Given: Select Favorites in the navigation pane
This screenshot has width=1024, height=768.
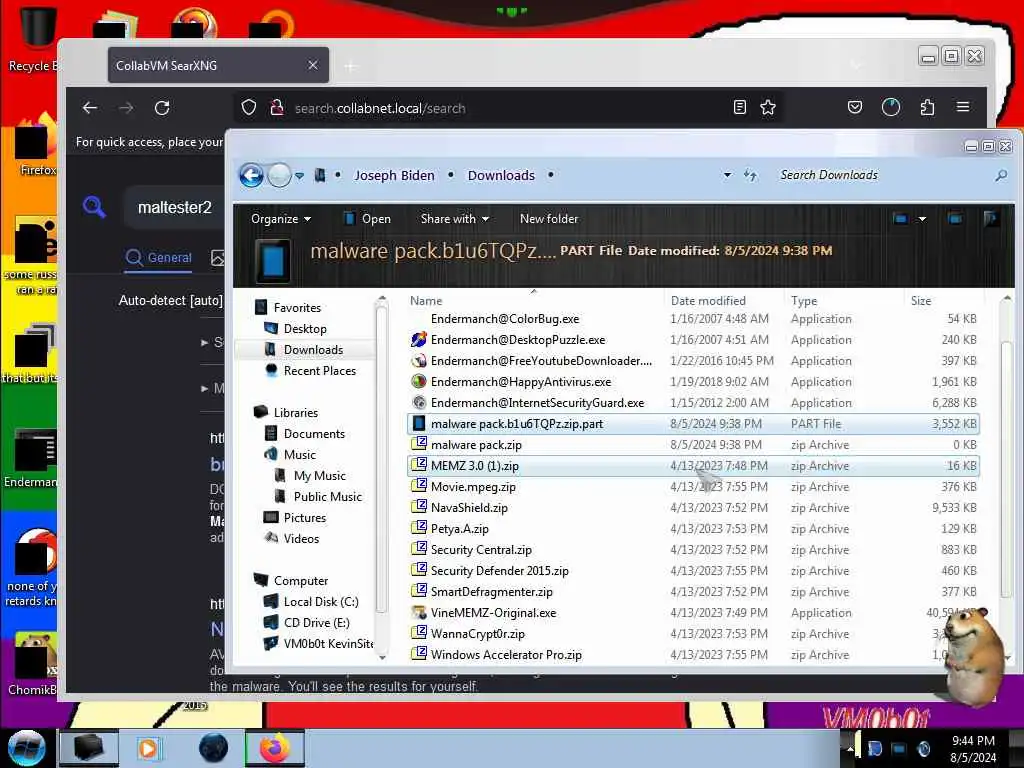Looking at the screenshot, I should [297, 308].
